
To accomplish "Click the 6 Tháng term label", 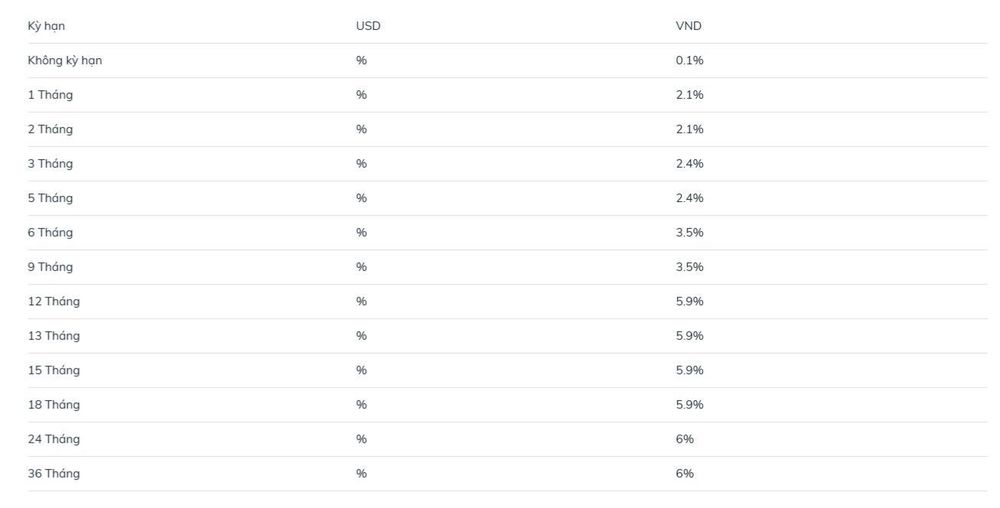I will click(50, 233).
